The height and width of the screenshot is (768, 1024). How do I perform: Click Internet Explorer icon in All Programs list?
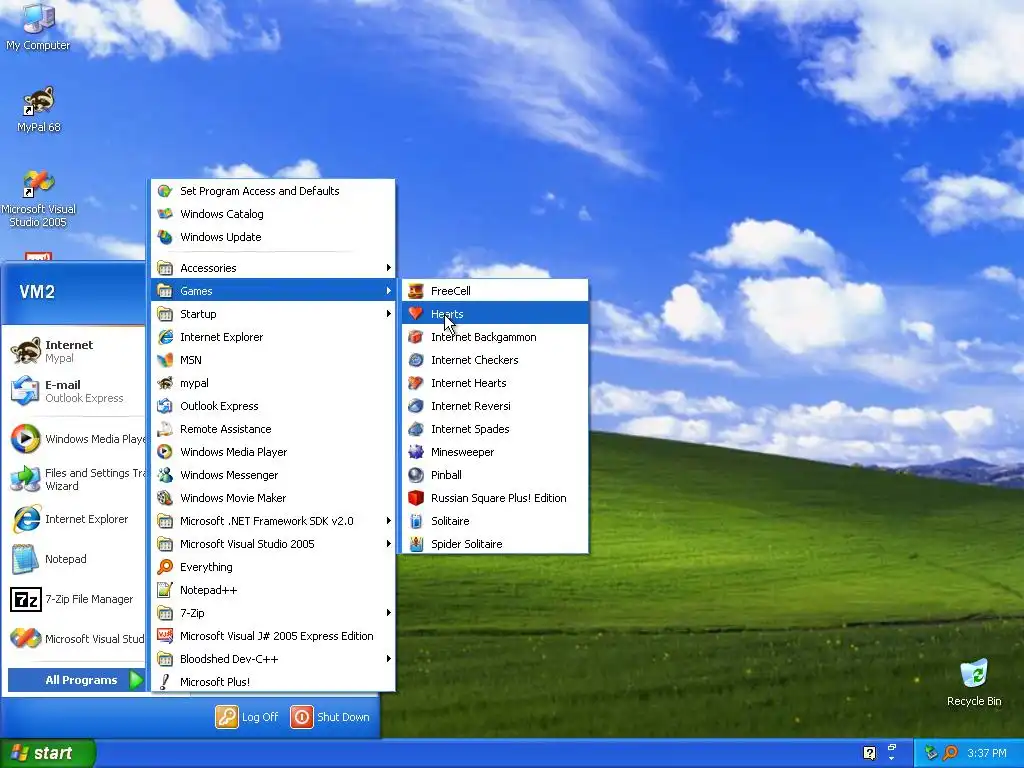tap(165, 337)
